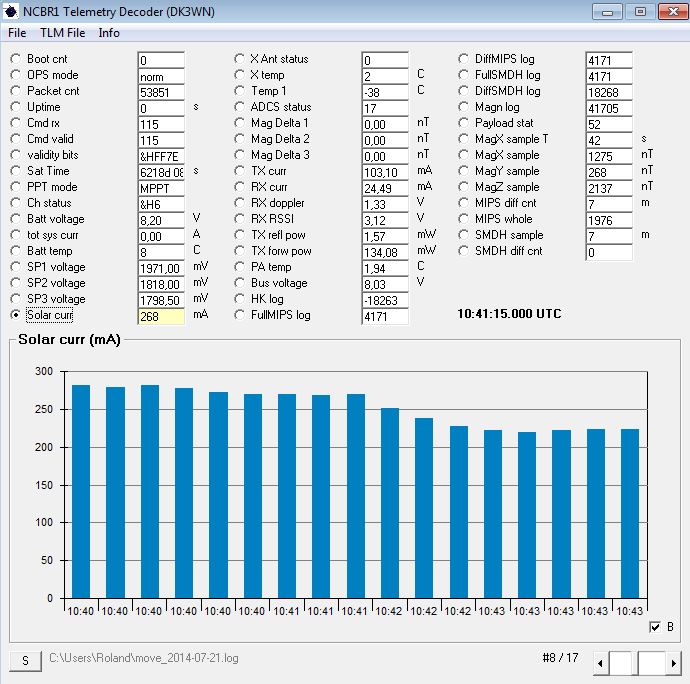Select the TX curr radio button
The width and height of the screenshot is (690, 684).
[x=239, y=171]
